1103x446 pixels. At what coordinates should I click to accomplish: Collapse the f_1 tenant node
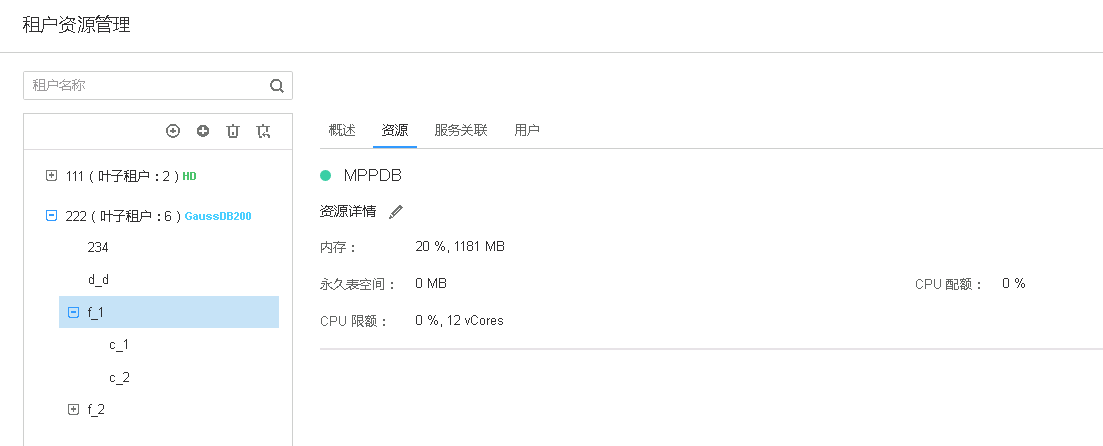(73, 312)
